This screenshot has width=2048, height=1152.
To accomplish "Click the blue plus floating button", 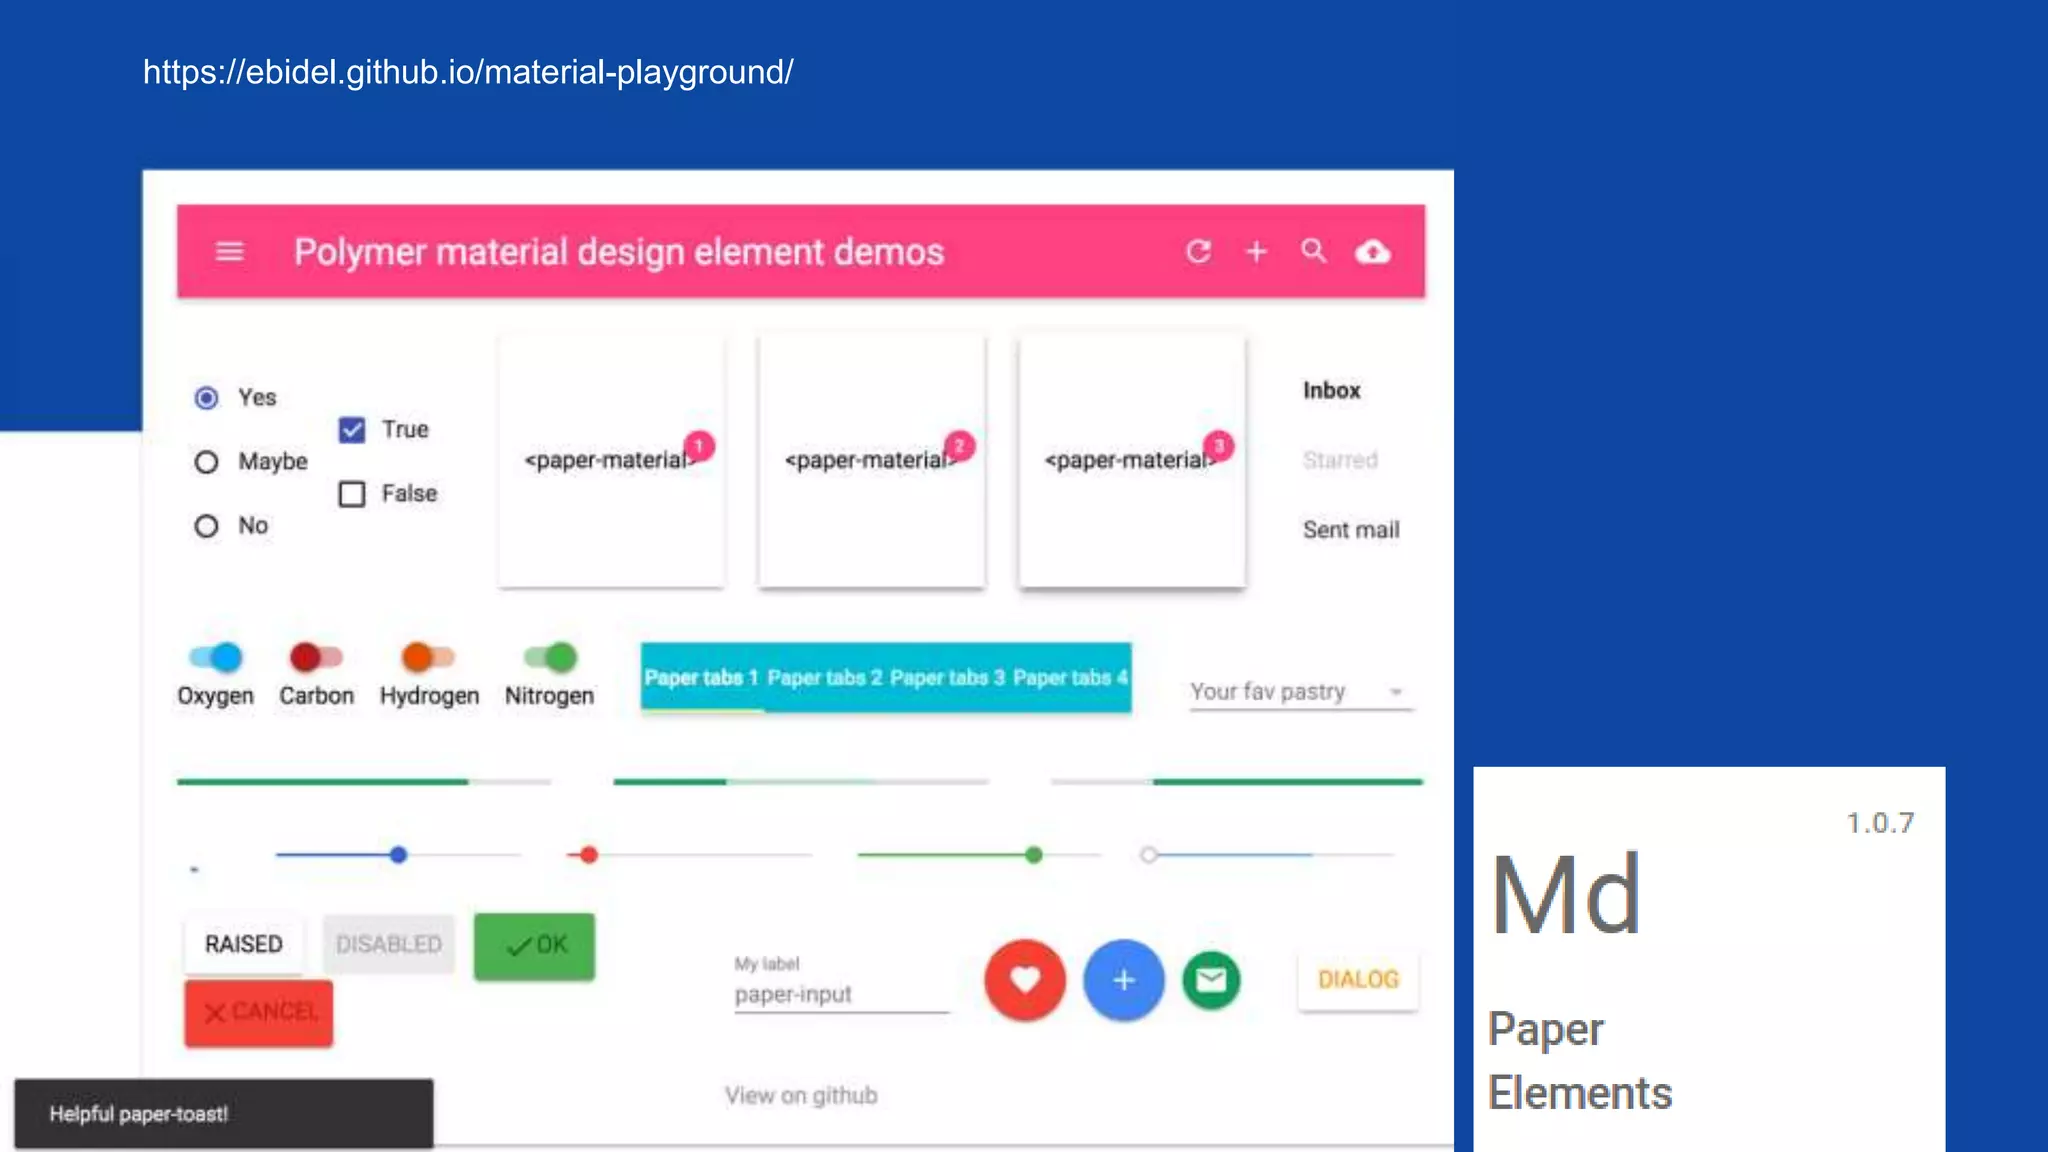I will pos(1124,980).
